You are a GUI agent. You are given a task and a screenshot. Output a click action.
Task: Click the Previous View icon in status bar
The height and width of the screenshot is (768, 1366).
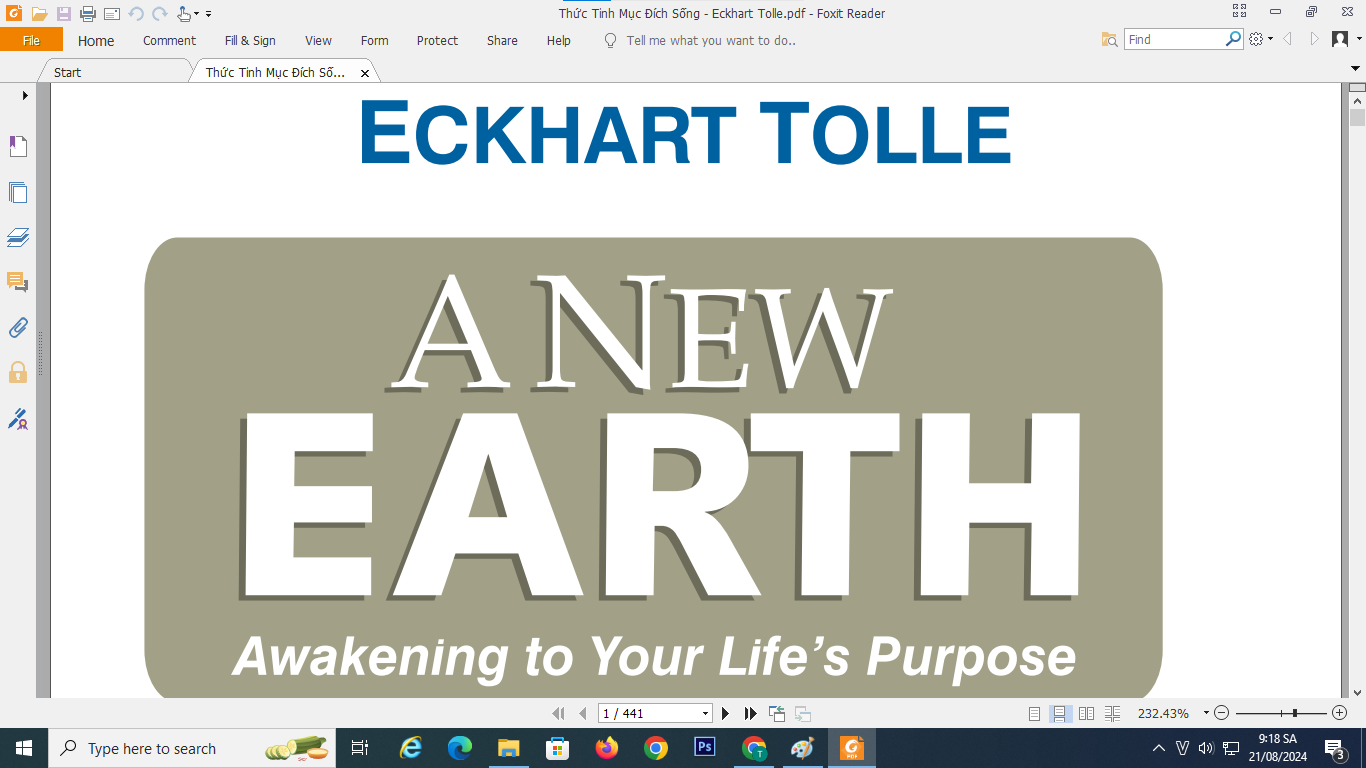tap(777, 713)
